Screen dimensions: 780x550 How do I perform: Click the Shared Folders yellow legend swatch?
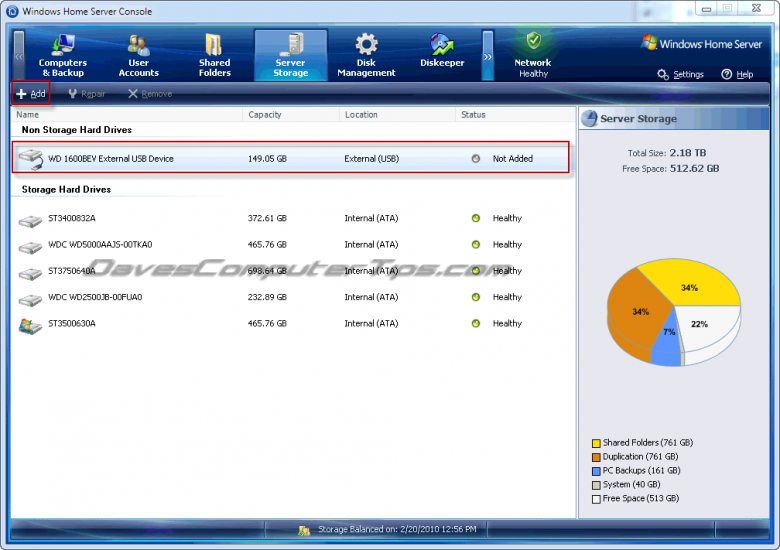coord(596,443)
